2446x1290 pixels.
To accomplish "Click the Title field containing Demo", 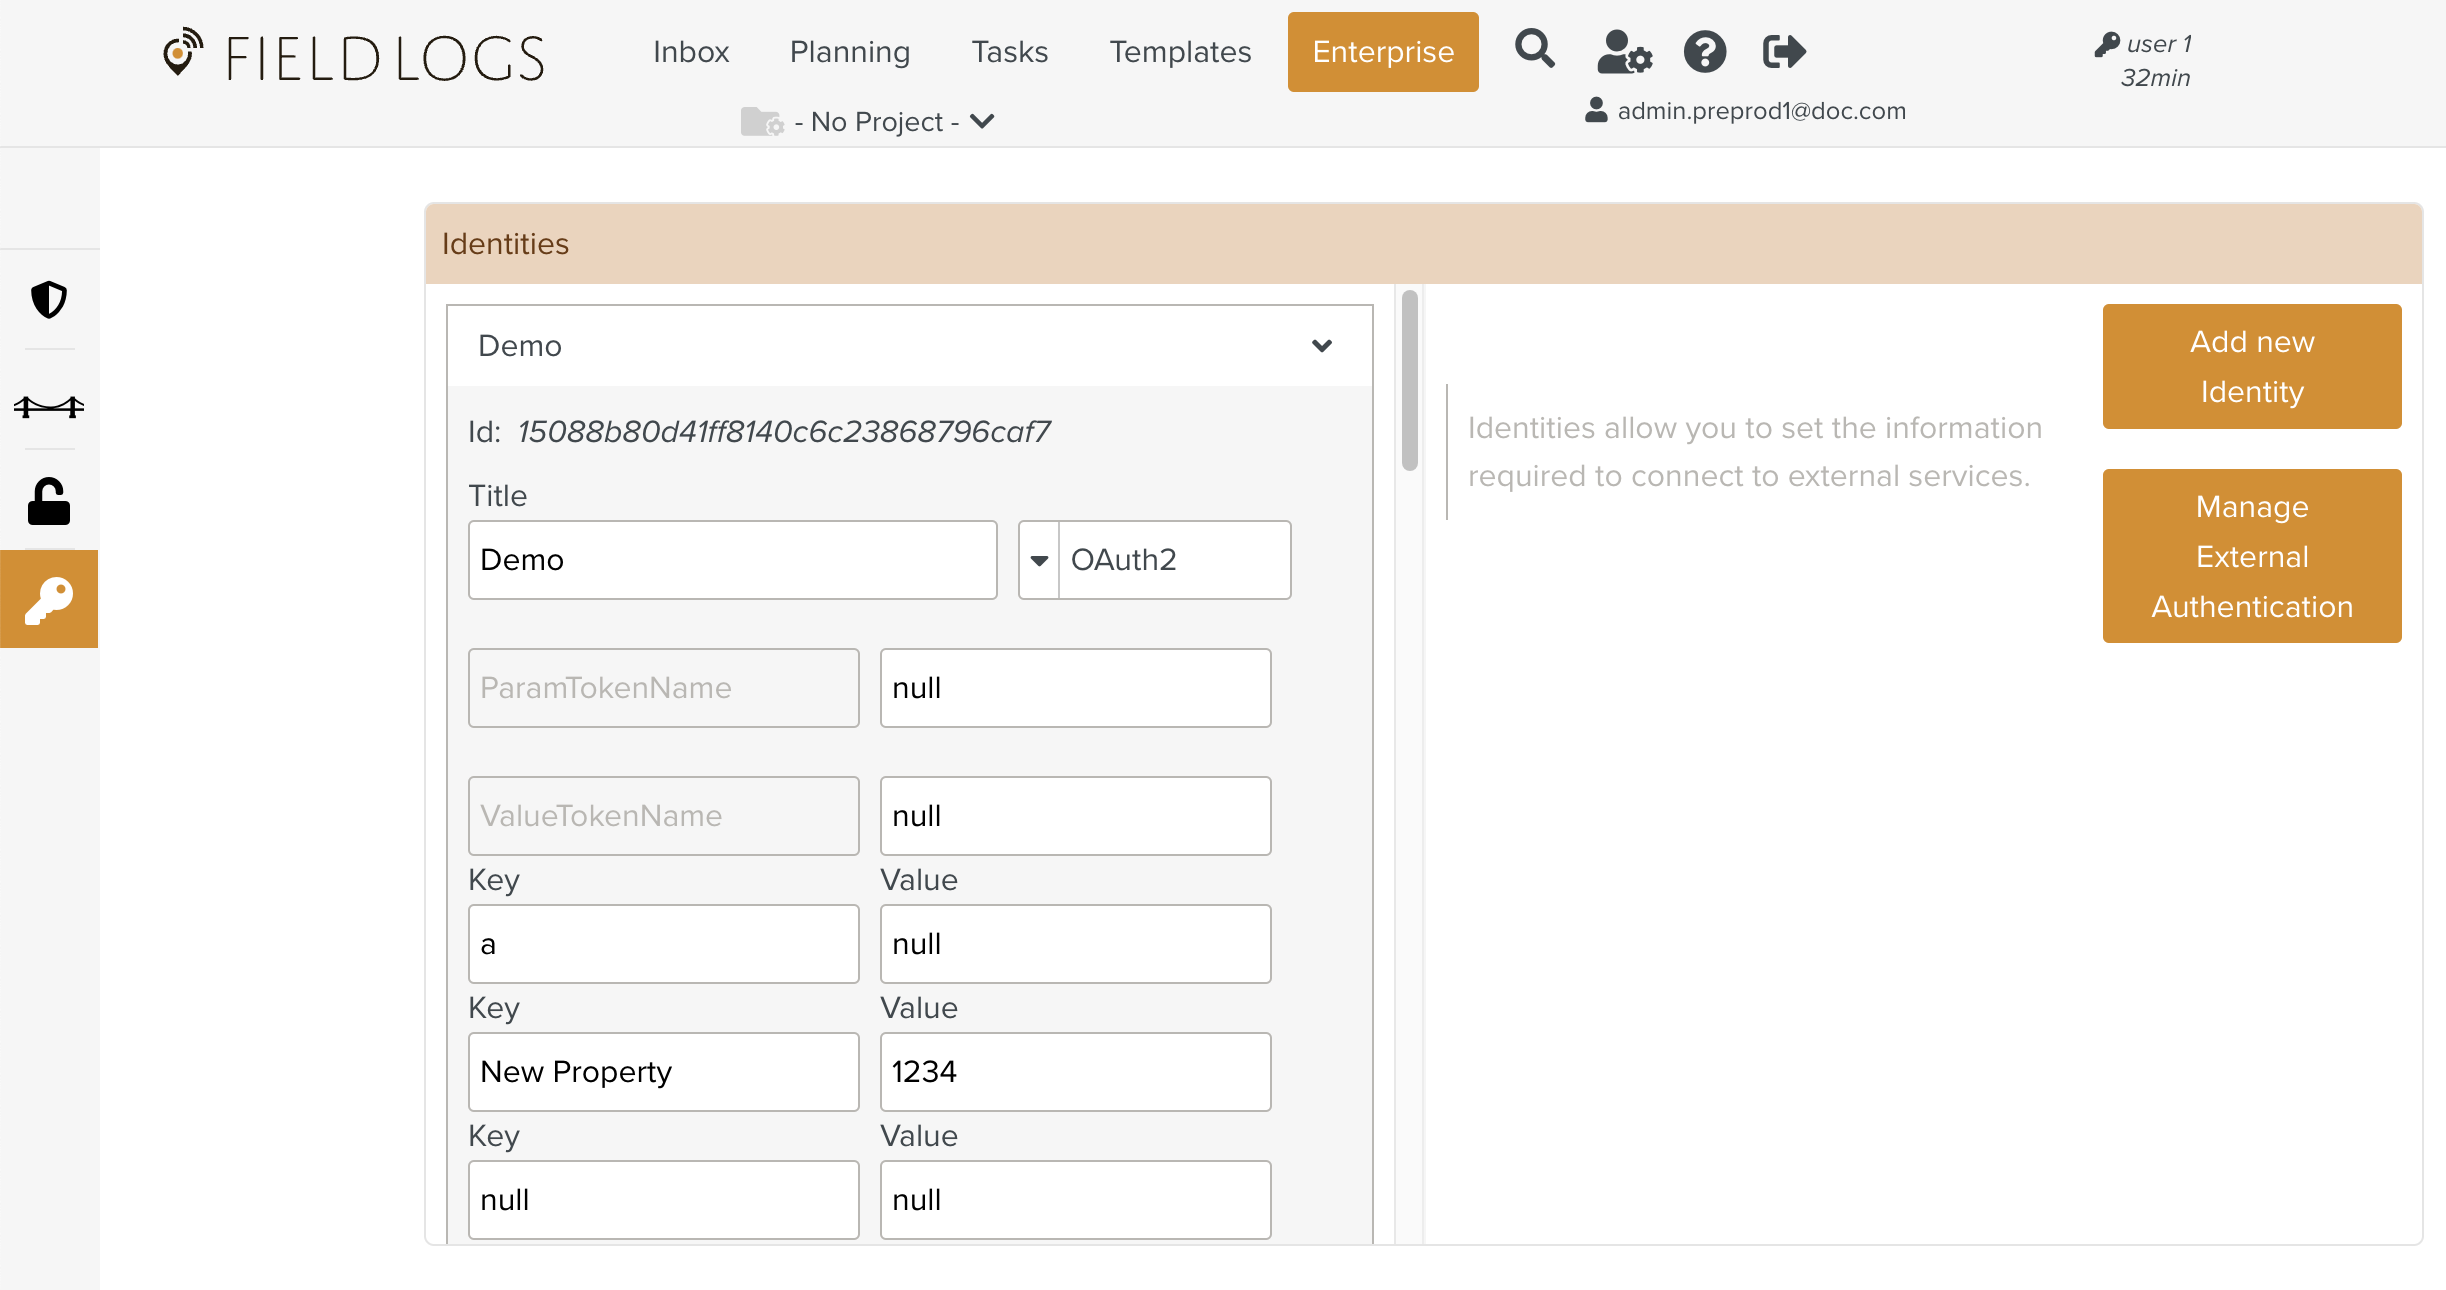I will point(732,560).
